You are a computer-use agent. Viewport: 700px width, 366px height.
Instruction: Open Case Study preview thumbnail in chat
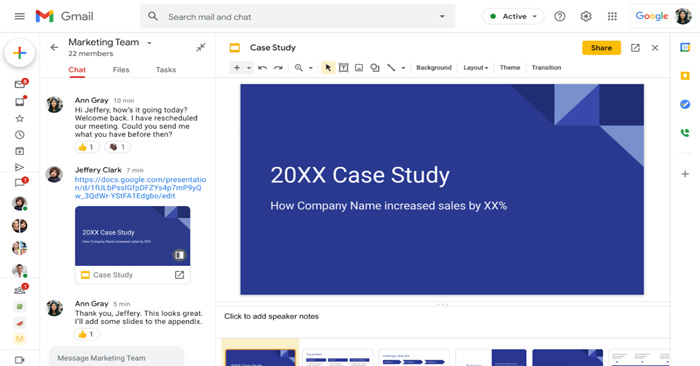[x=133, y=236]
